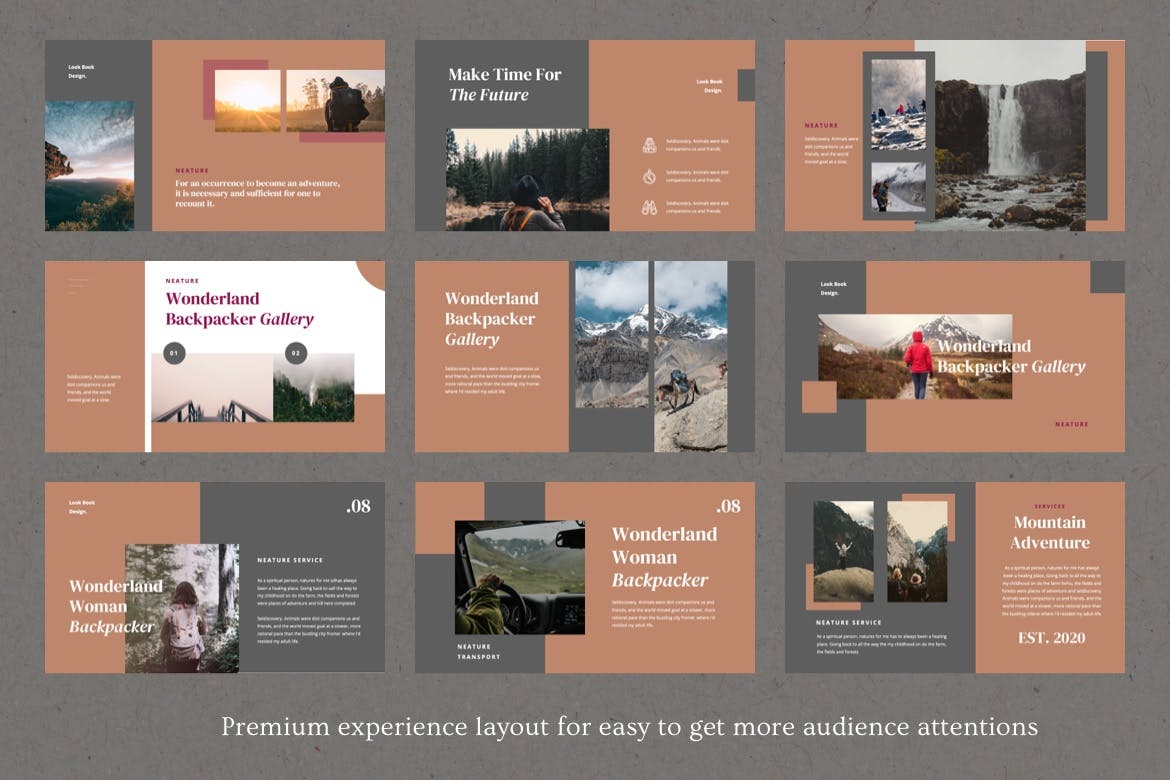Click the 'NEATURE TRANSPORT' label
This screenshot has height=780, width=1170.
(x=479, y=652)
